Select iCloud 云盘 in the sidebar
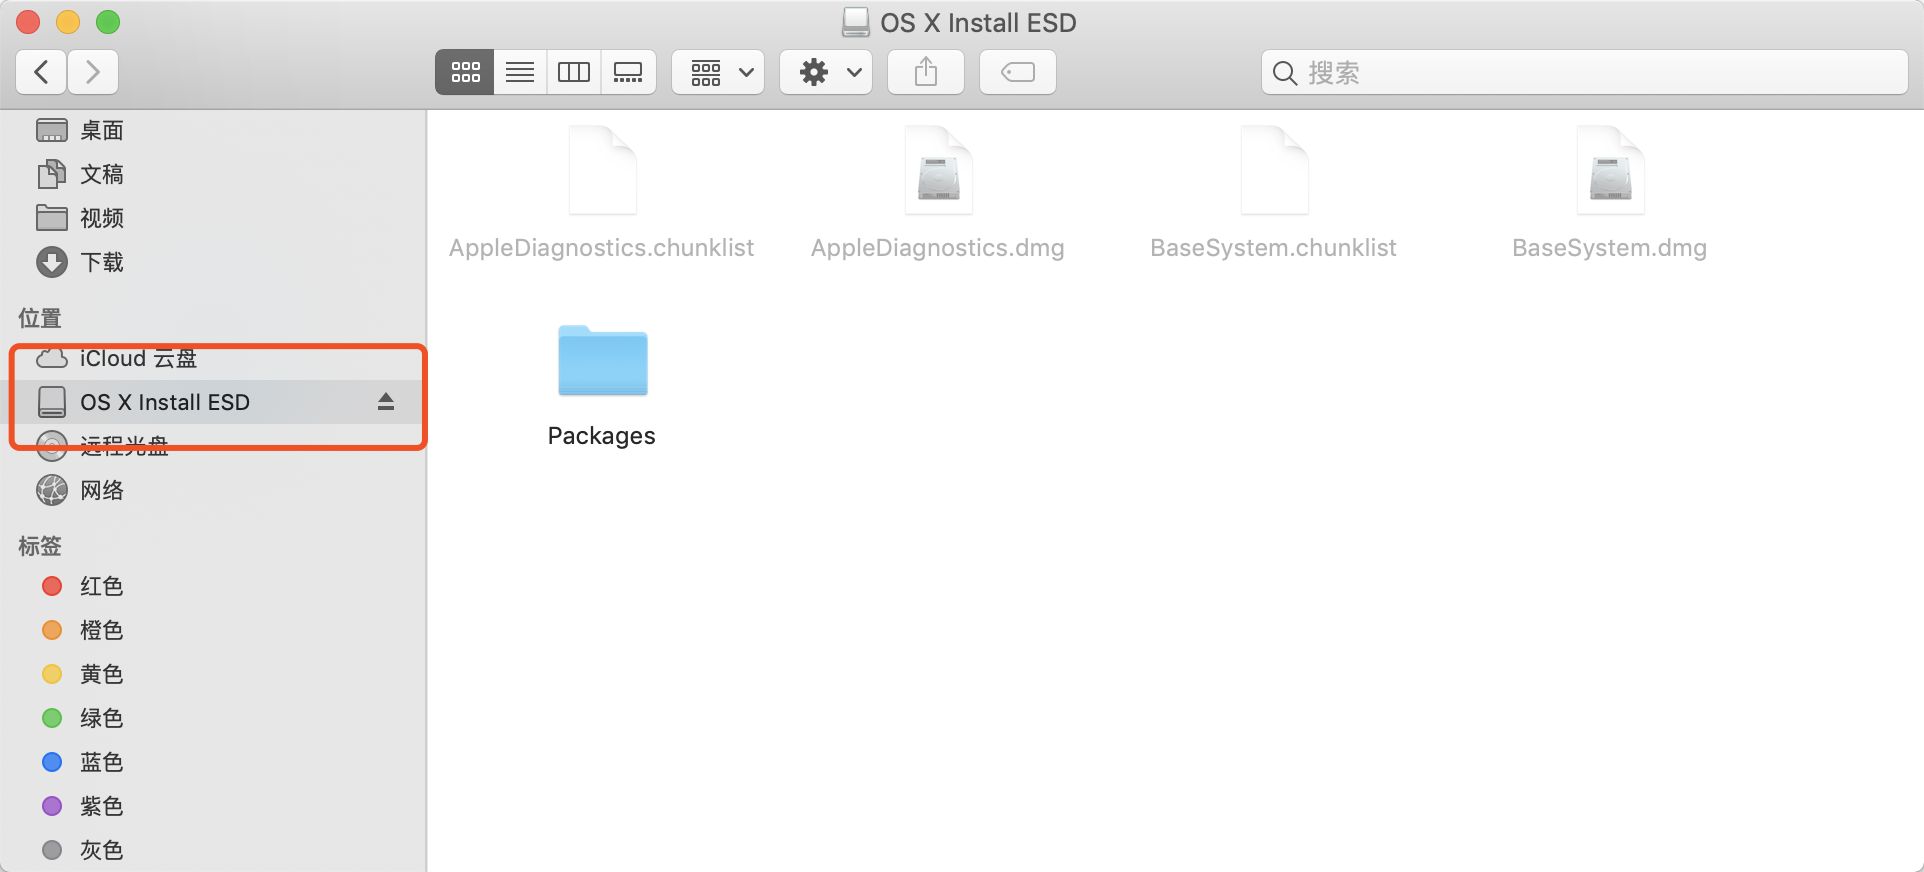The image size is (1924, 872). (x=213, y=358)
